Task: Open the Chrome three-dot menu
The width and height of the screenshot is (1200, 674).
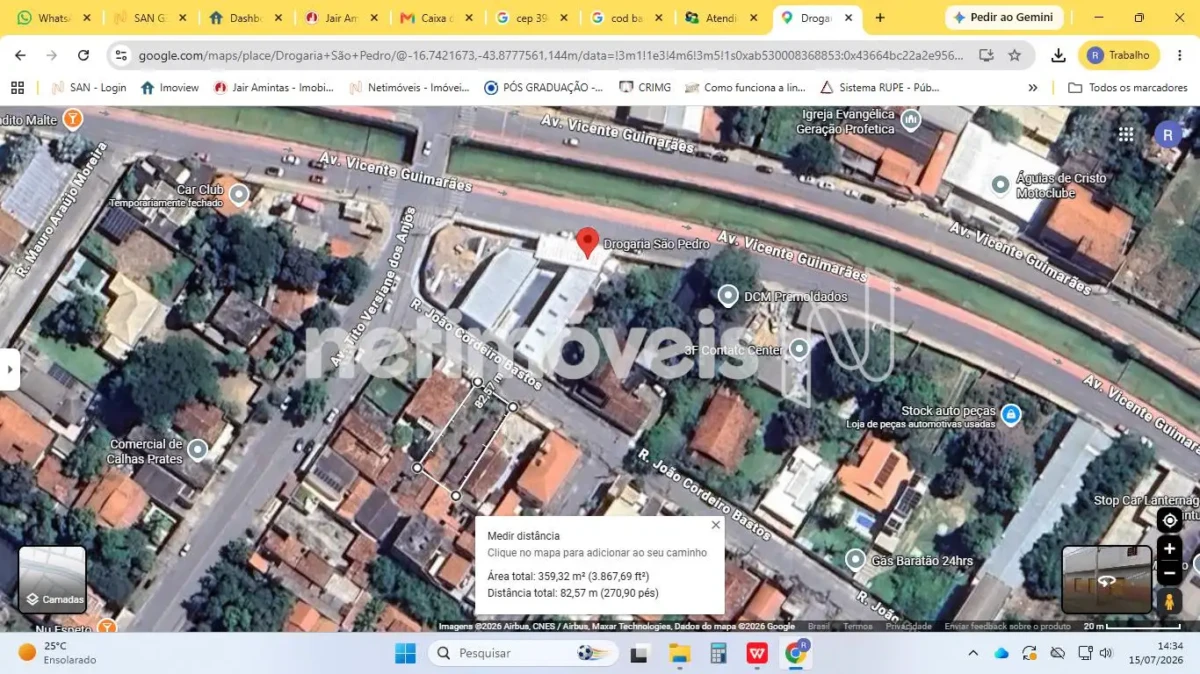Action: [x=1180, y=56]
